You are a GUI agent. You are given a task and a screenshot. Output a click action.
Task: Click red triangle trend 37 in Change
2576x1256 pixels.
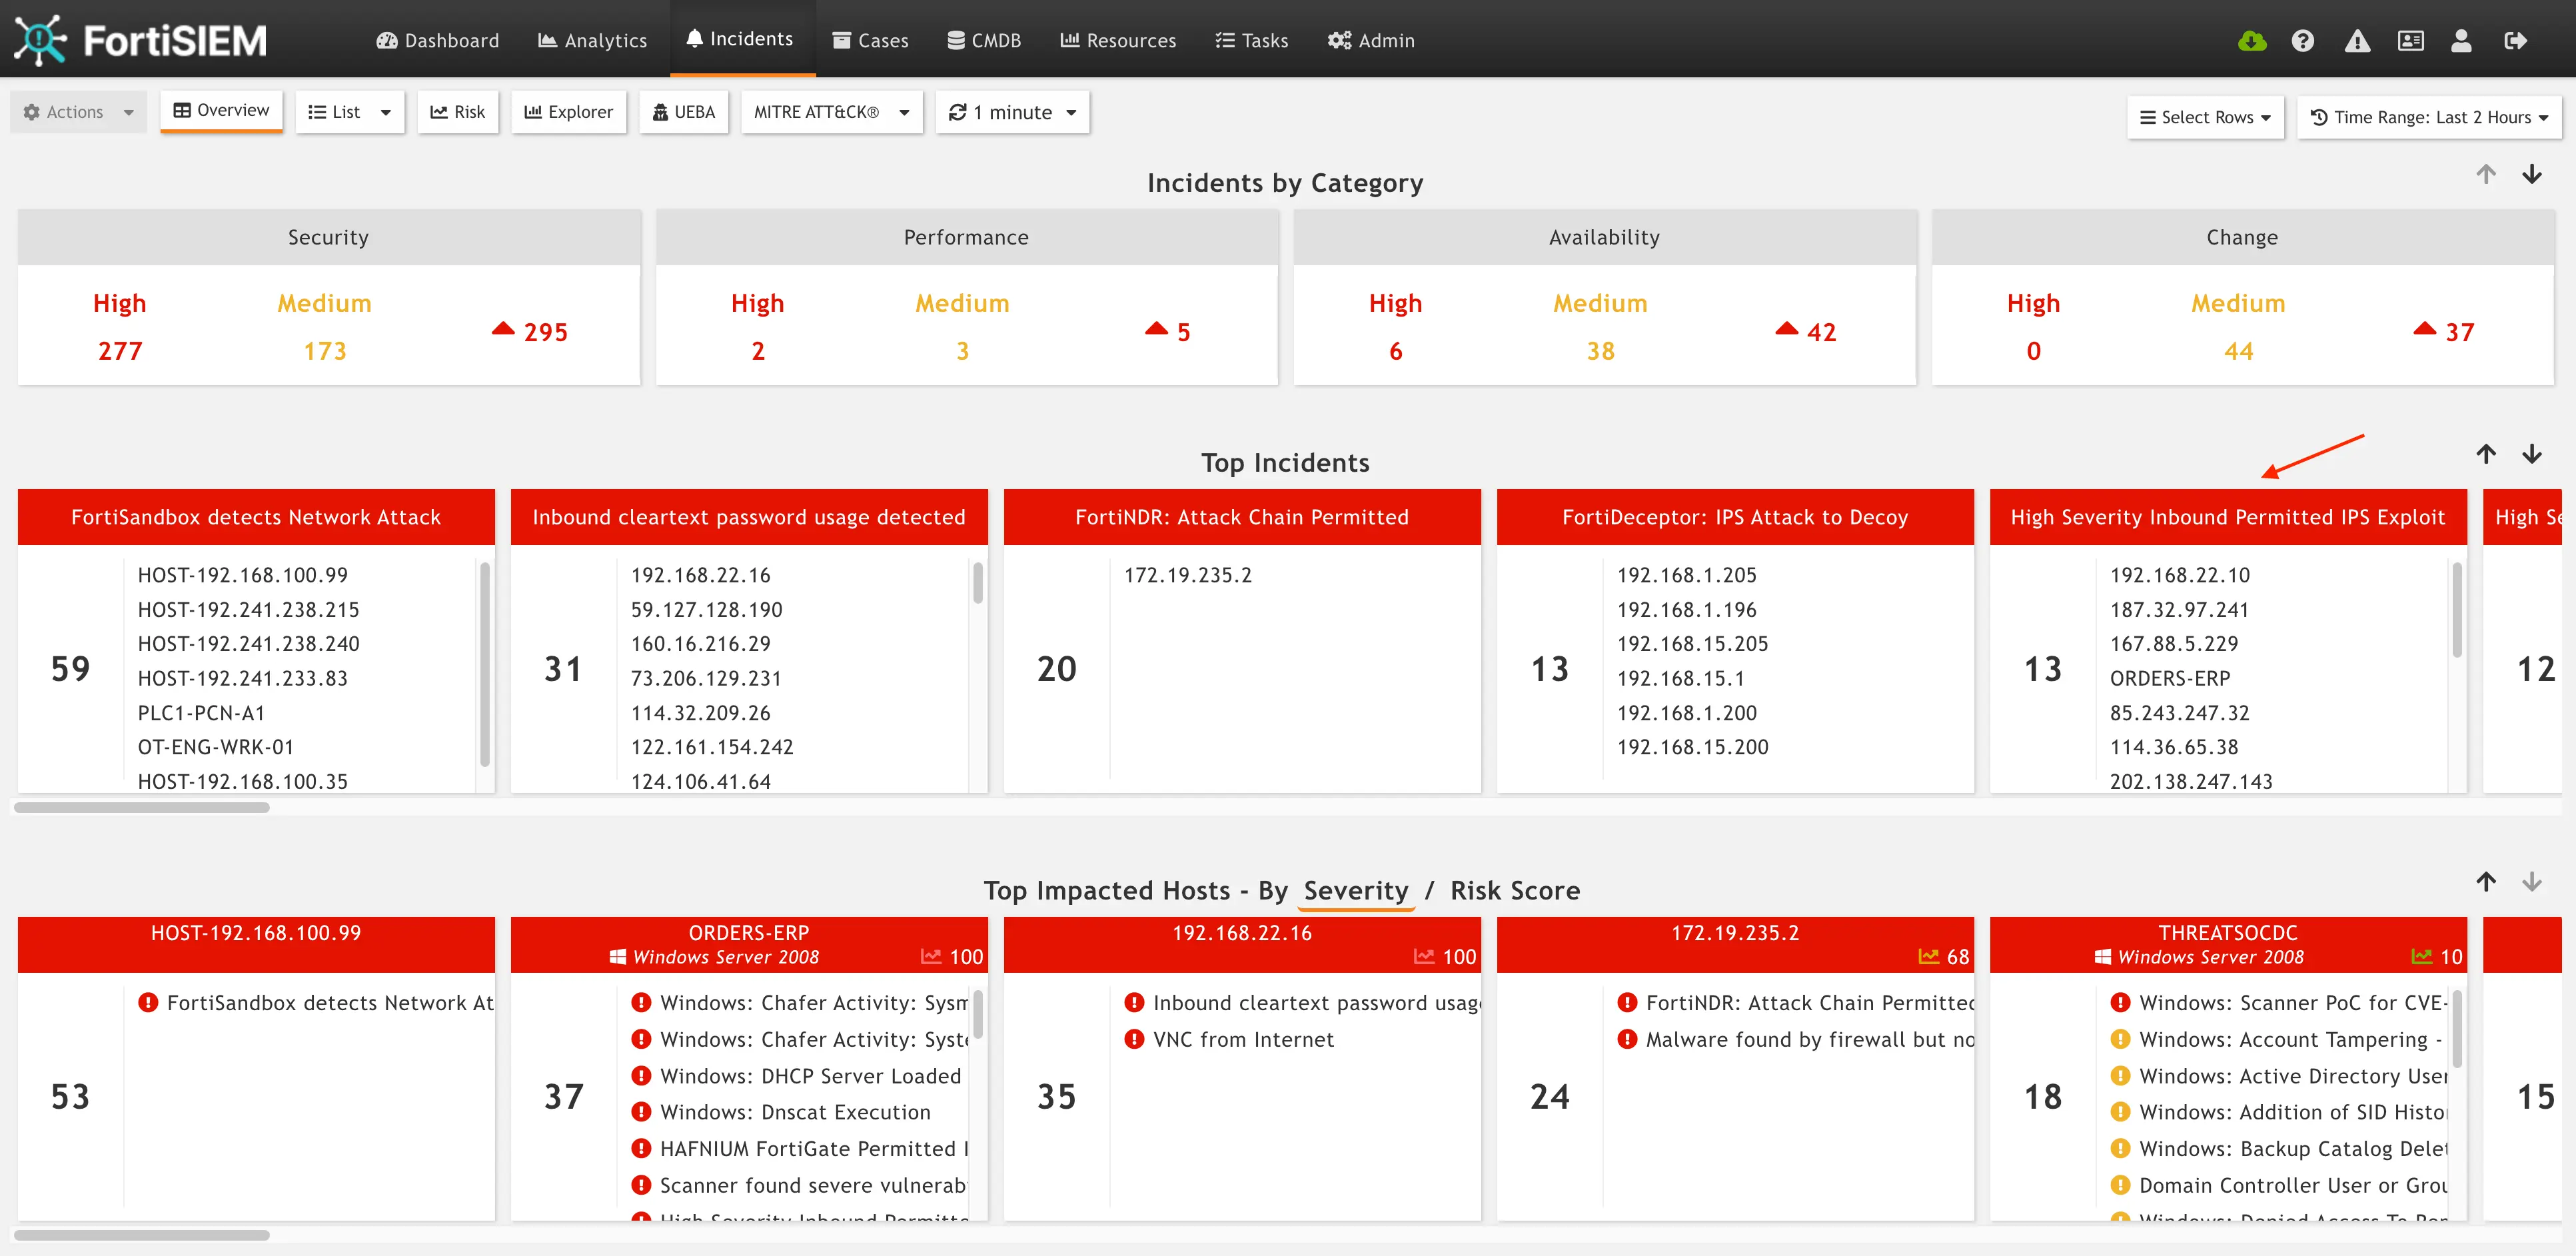(2425, 328)
